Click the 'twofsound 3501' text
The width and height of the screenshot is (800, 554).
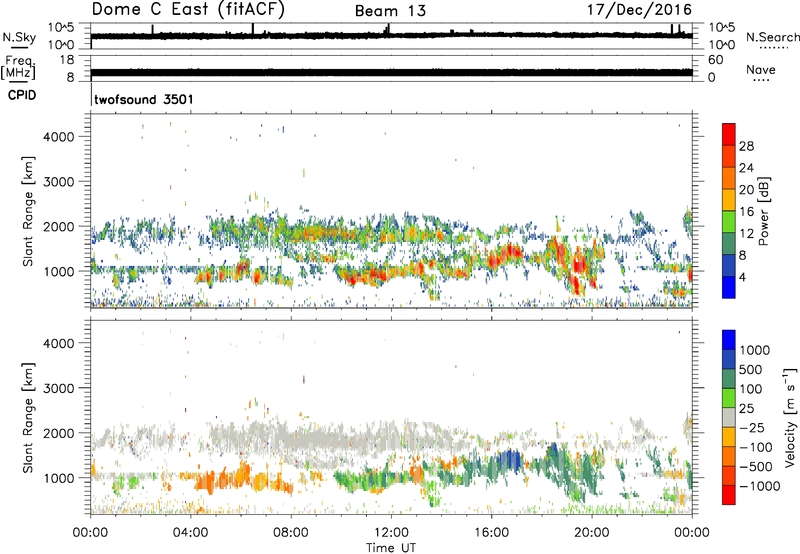coord(144,99)
